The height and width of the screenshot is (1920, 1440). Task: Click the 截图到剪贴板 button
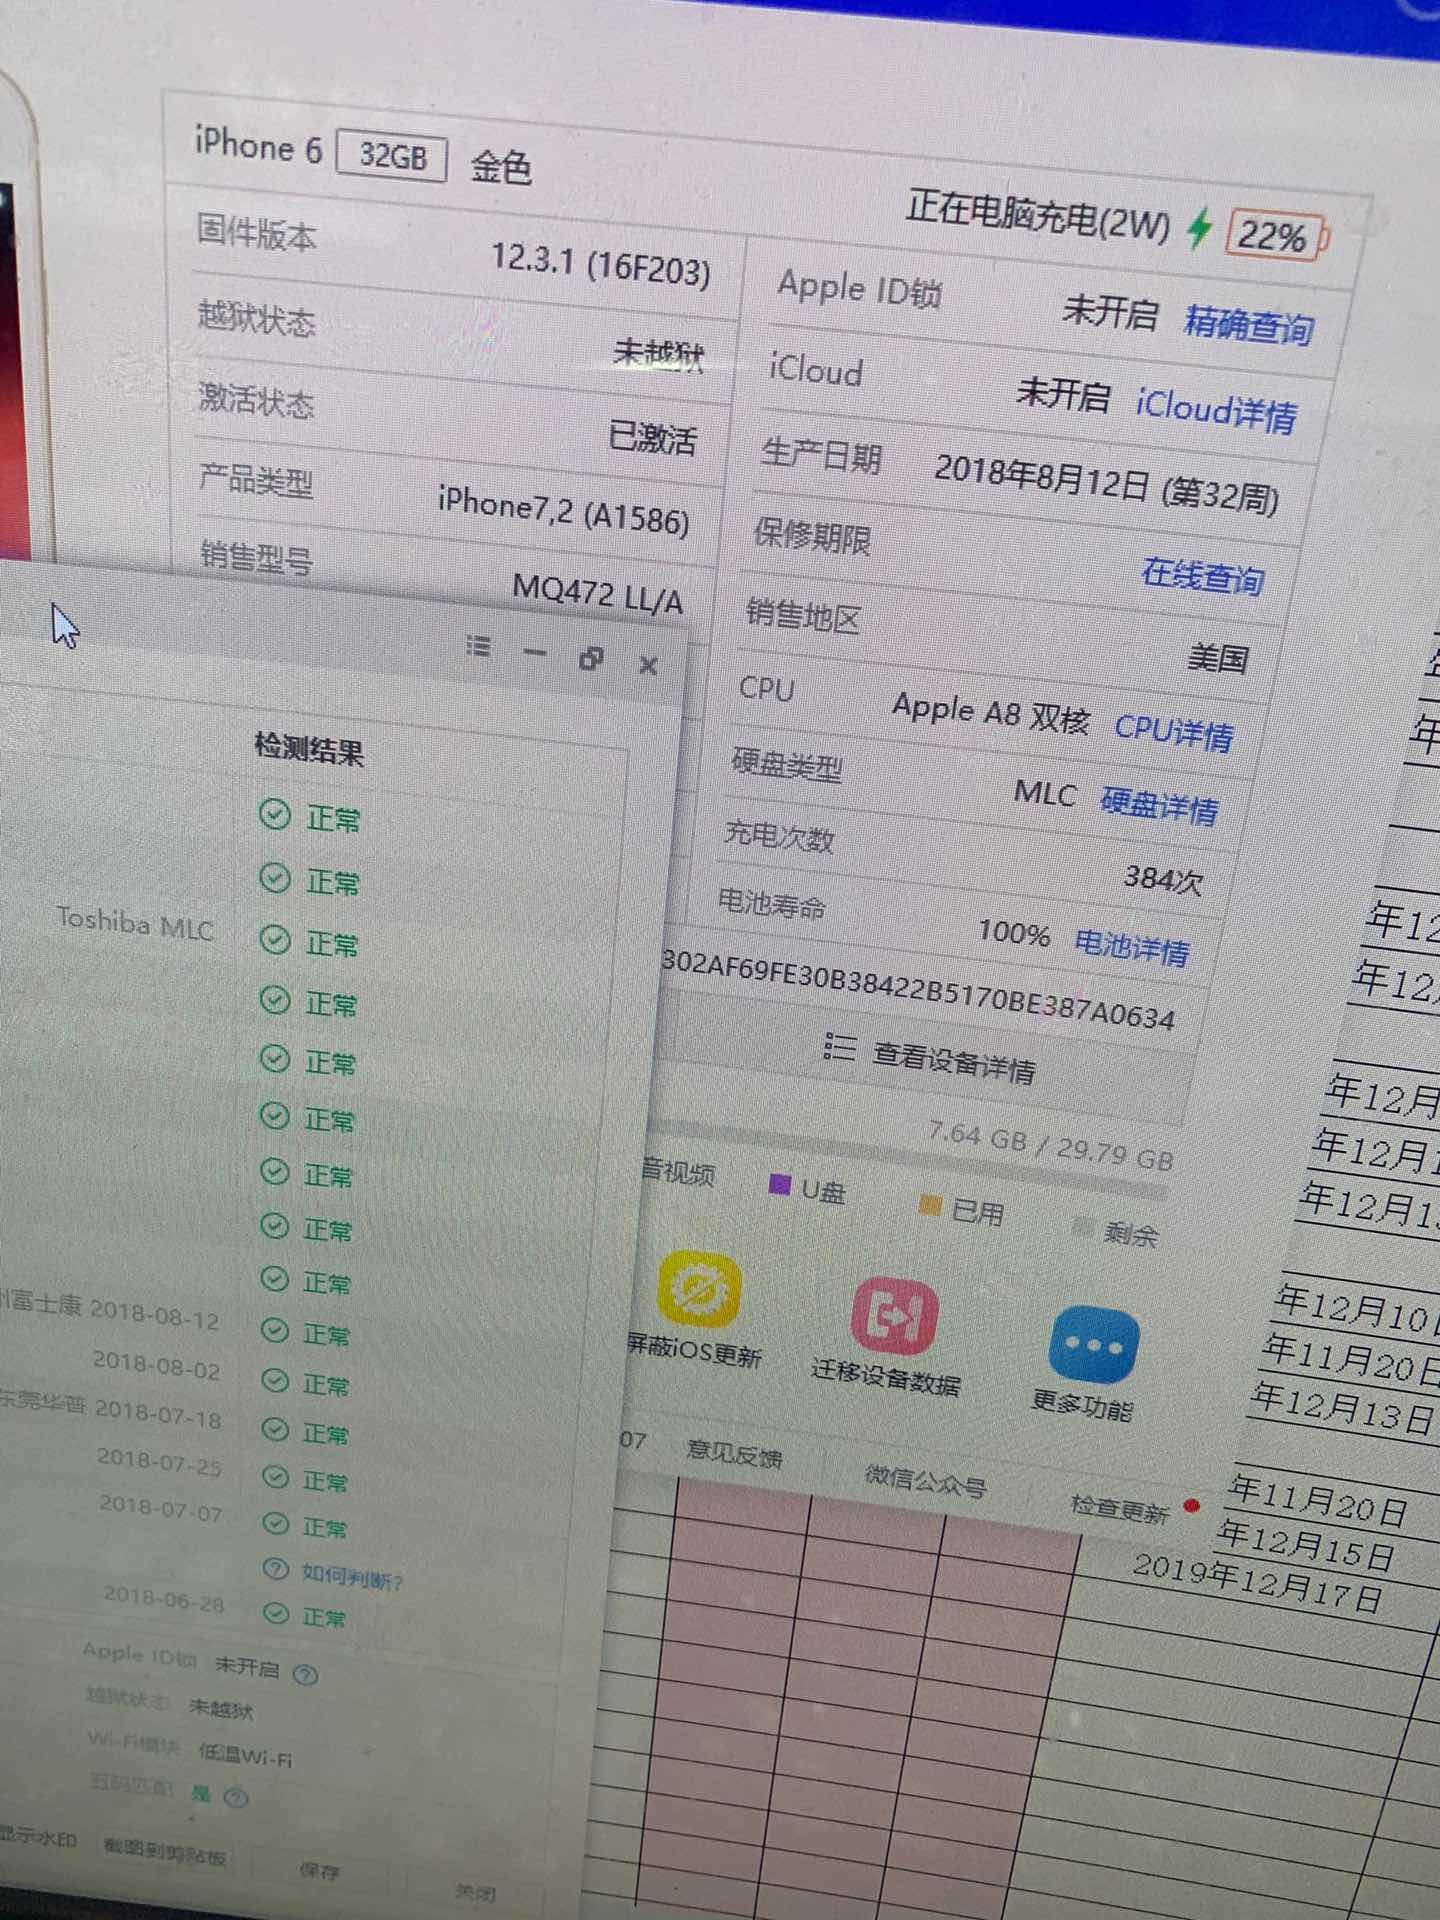pyautogui.click(x=165, y=1851)
